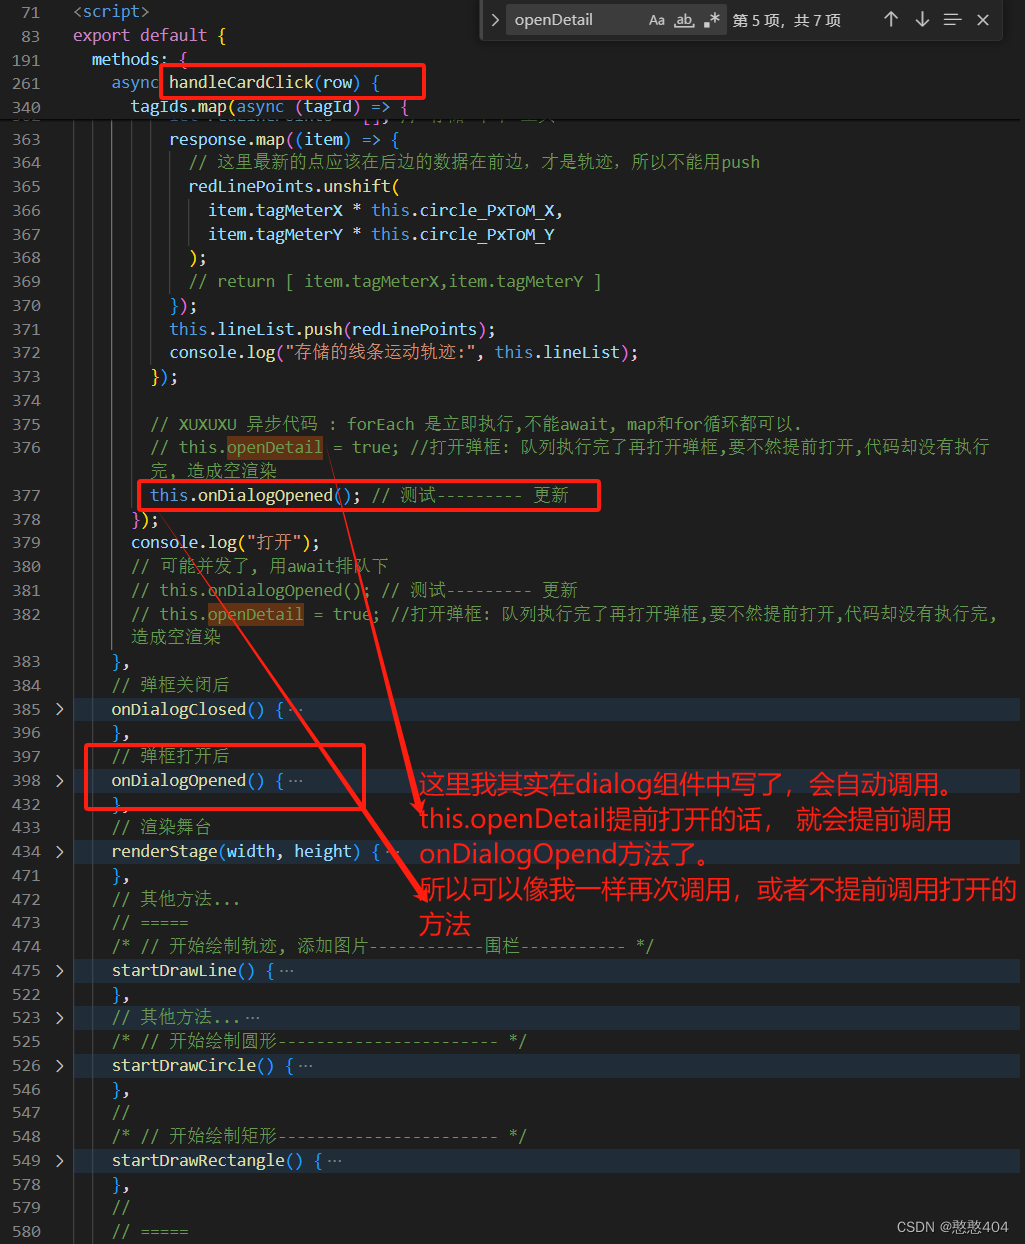Go to next openDetail match
Image resolution: width=1025 pixels, height=1244 pixels.
click(x=921, y=19)
